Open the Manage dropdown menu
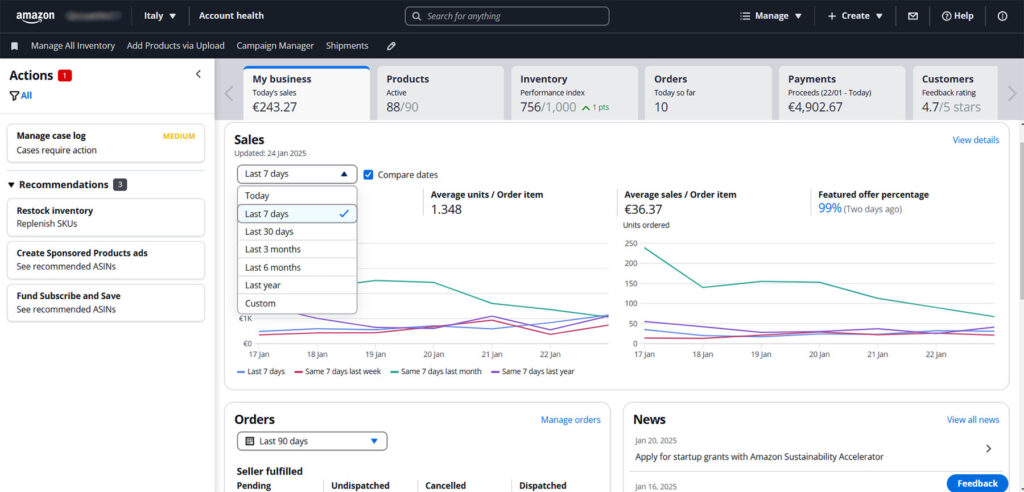The image size is (1024, 492). [x=771, y=16]
